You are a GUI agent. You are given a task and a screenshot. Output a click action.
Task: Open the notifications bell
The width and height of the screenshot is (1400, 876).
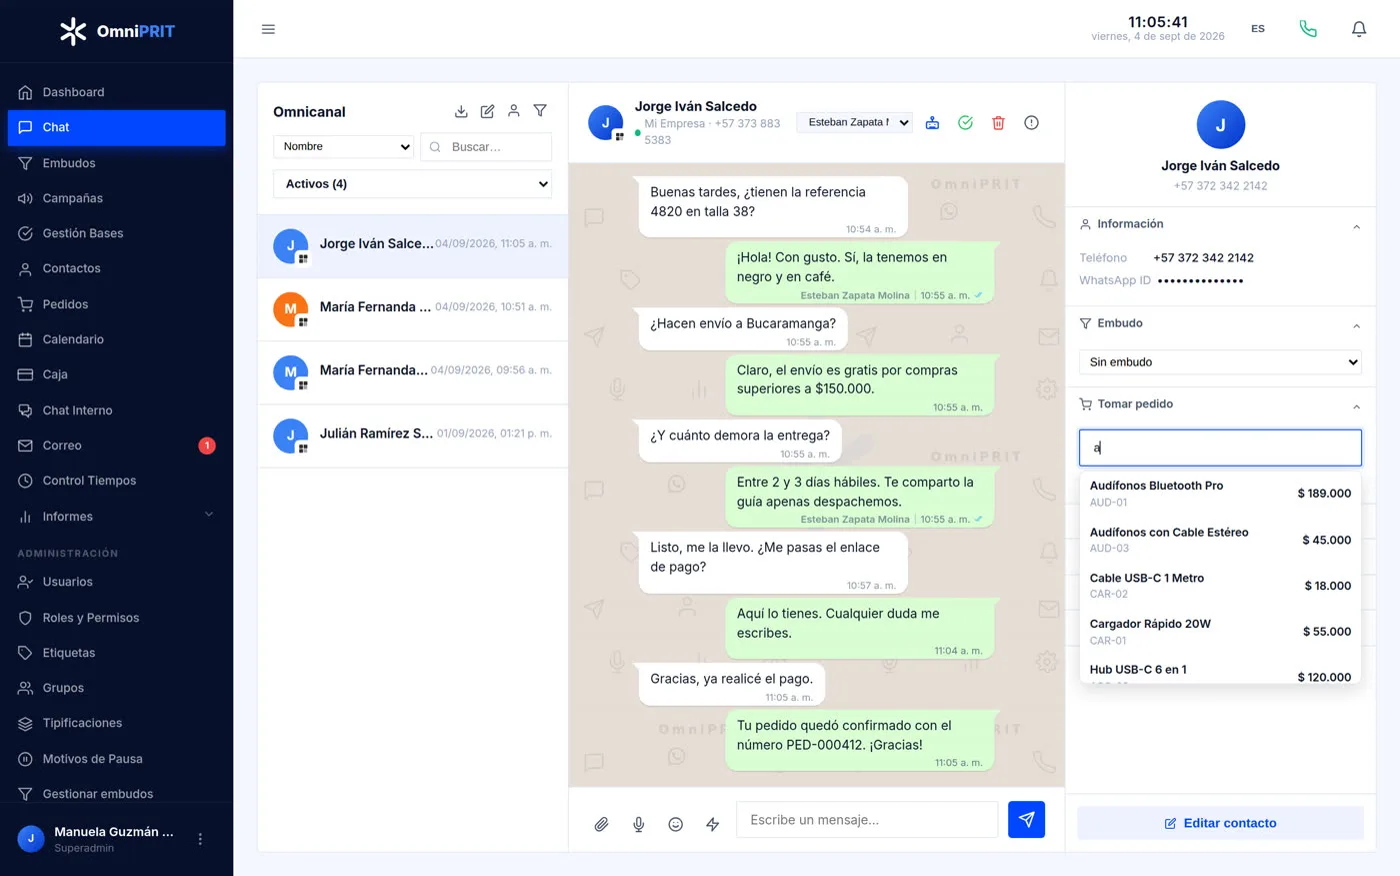coord(1359,29)
